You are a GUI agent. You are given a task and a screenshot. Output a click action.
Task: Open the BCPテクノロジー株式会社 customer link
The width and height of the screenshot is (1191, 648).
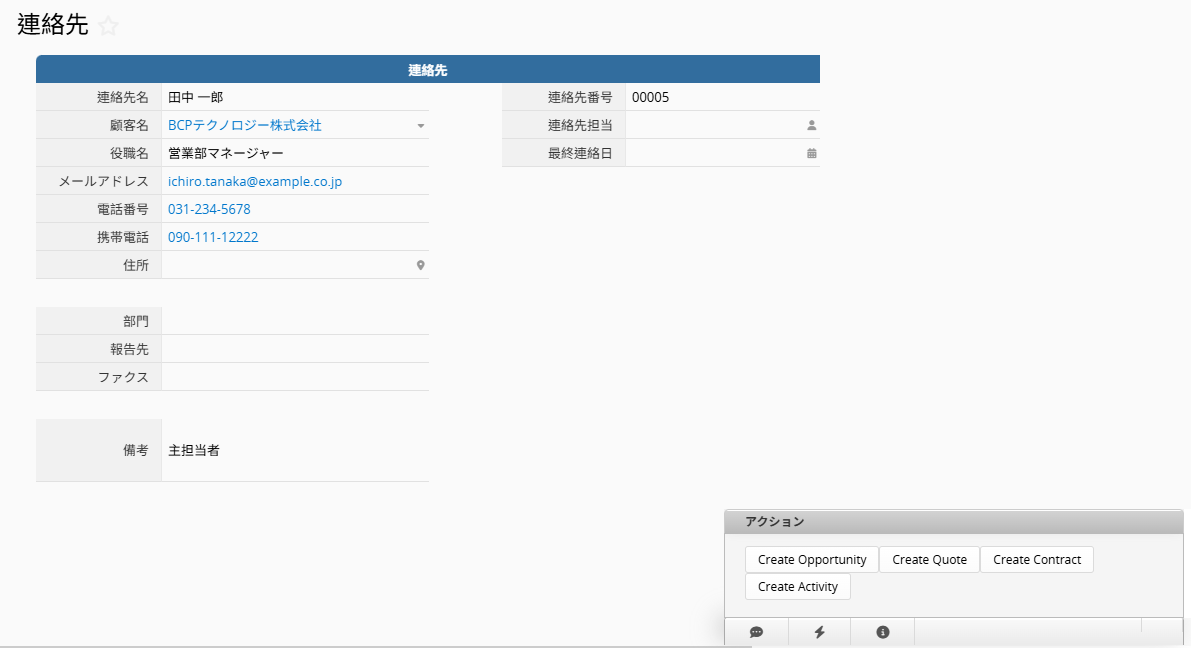click(x=245, y=125)
